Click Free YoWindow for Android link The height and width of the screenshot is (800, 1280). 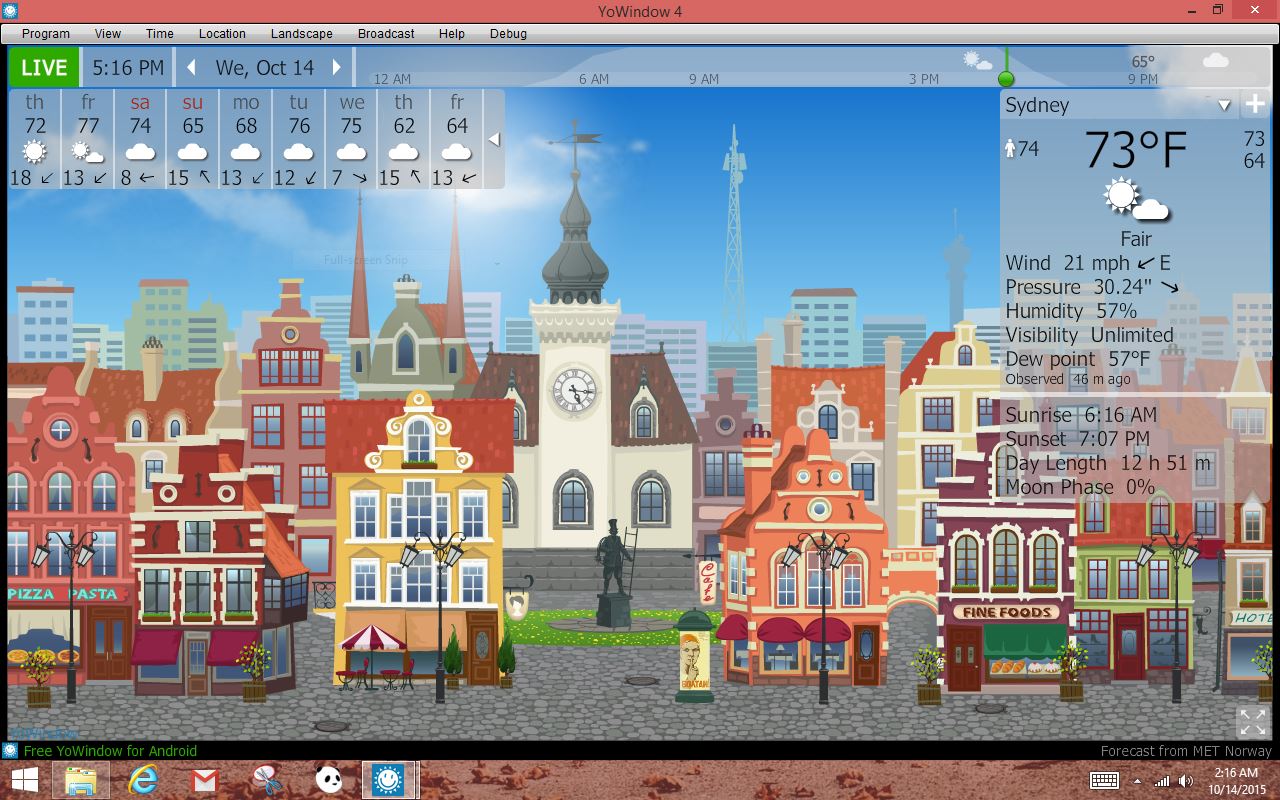click(110, 751)
